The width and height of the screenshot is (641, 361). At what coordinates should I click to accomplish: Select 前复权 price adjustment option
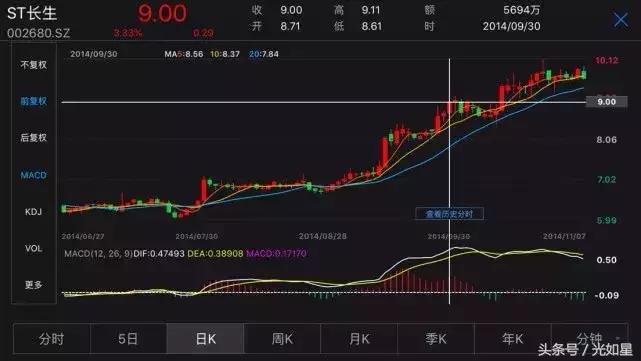click(34, 101)
